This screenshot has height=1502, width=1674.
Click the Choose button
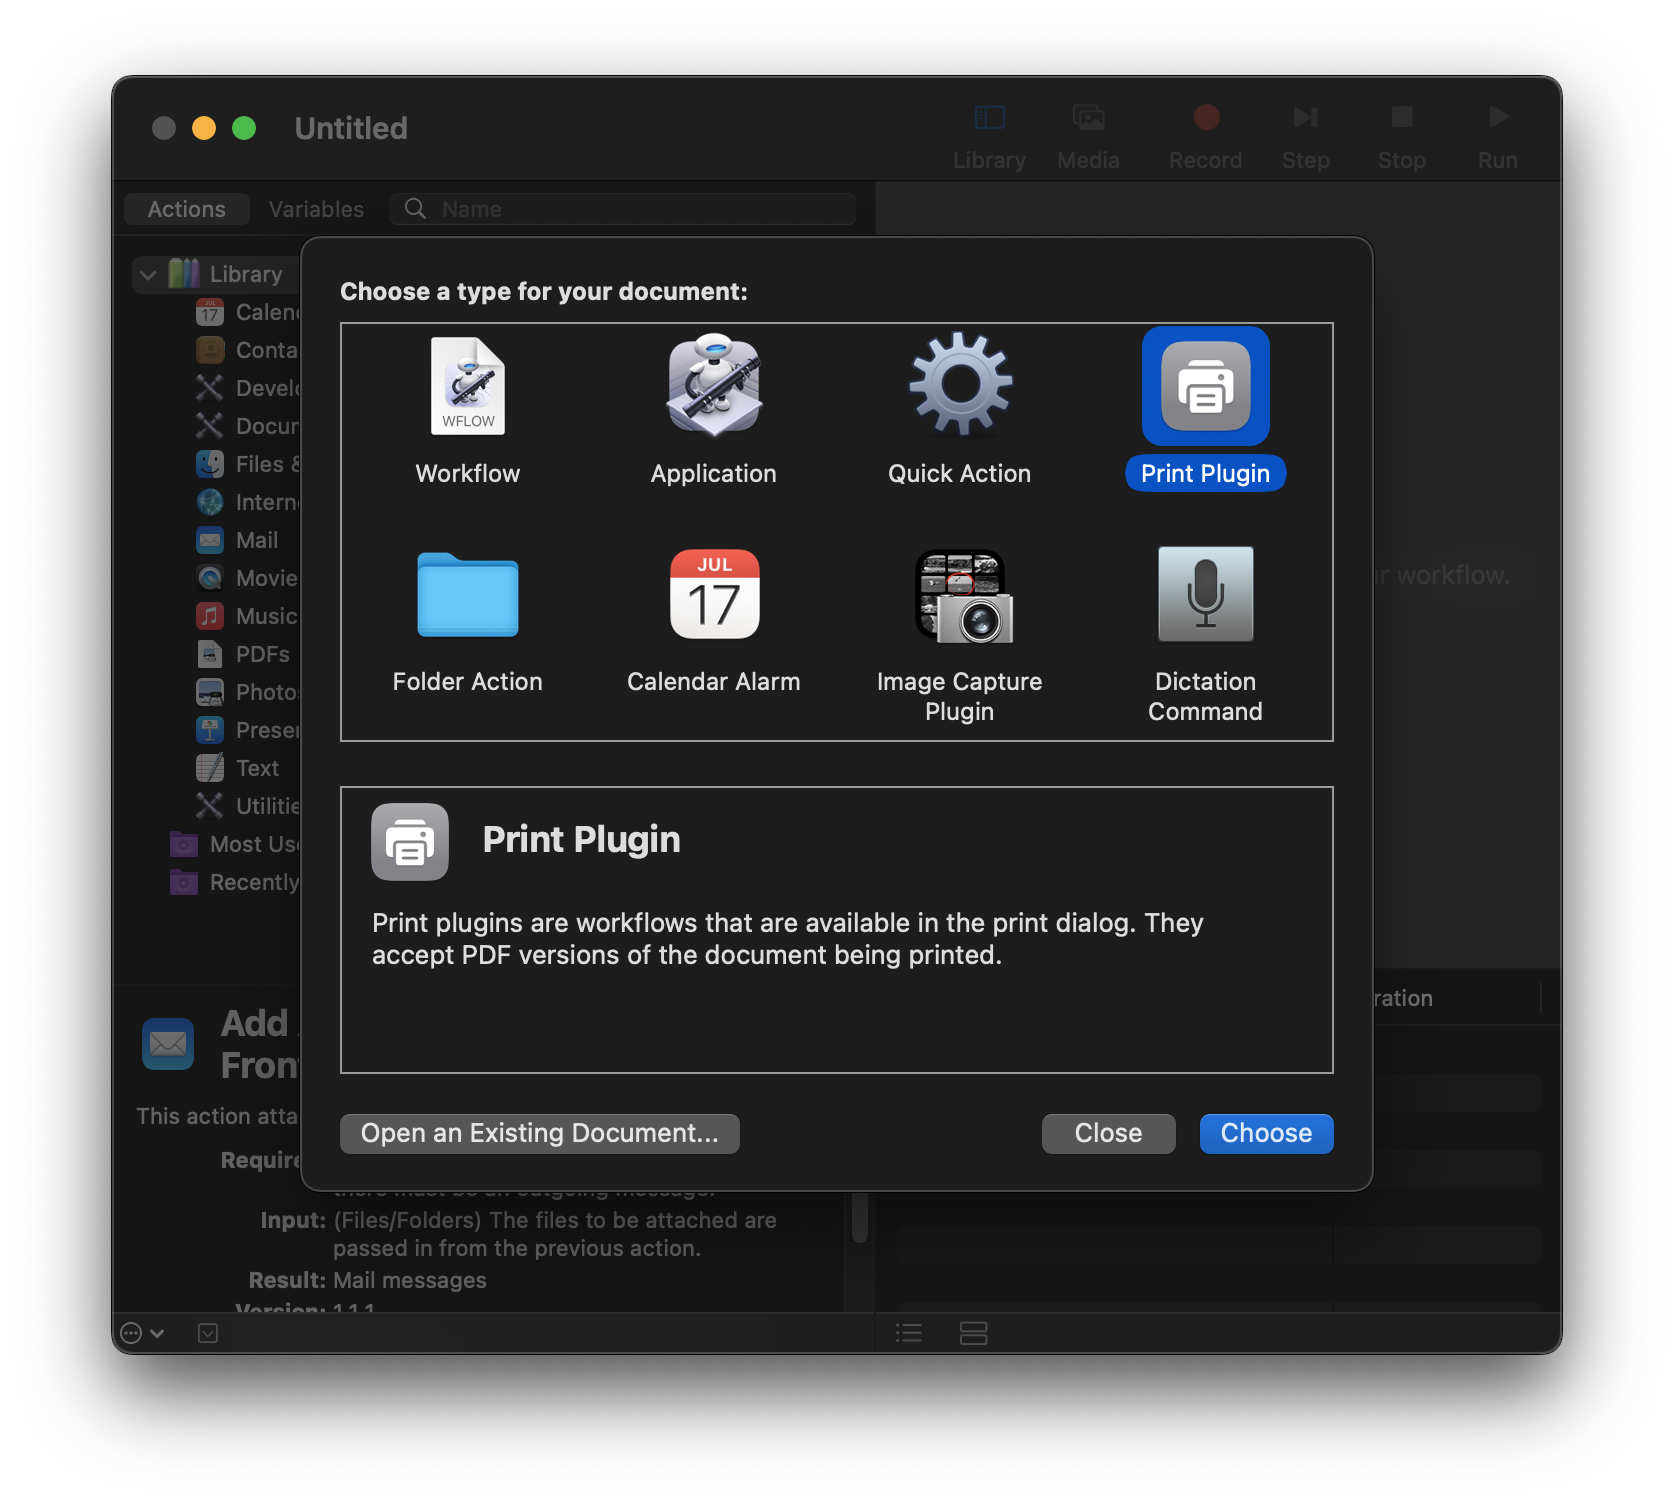click(1266, 1133)
